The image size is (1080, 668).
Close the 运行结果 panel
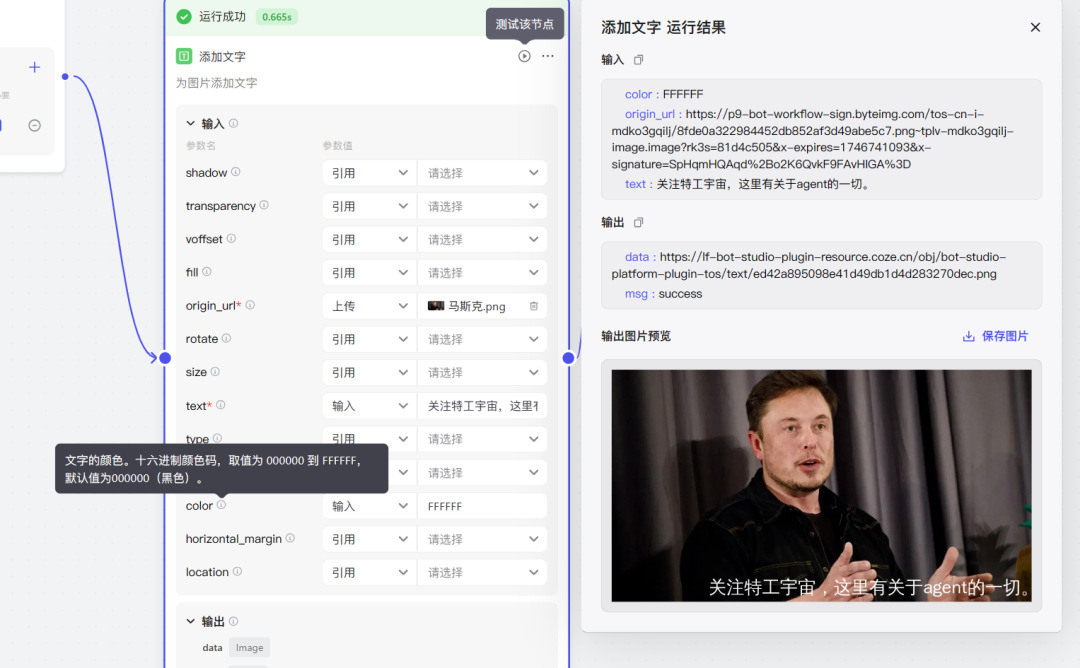pyautogui.click(x=1035, y=28)
